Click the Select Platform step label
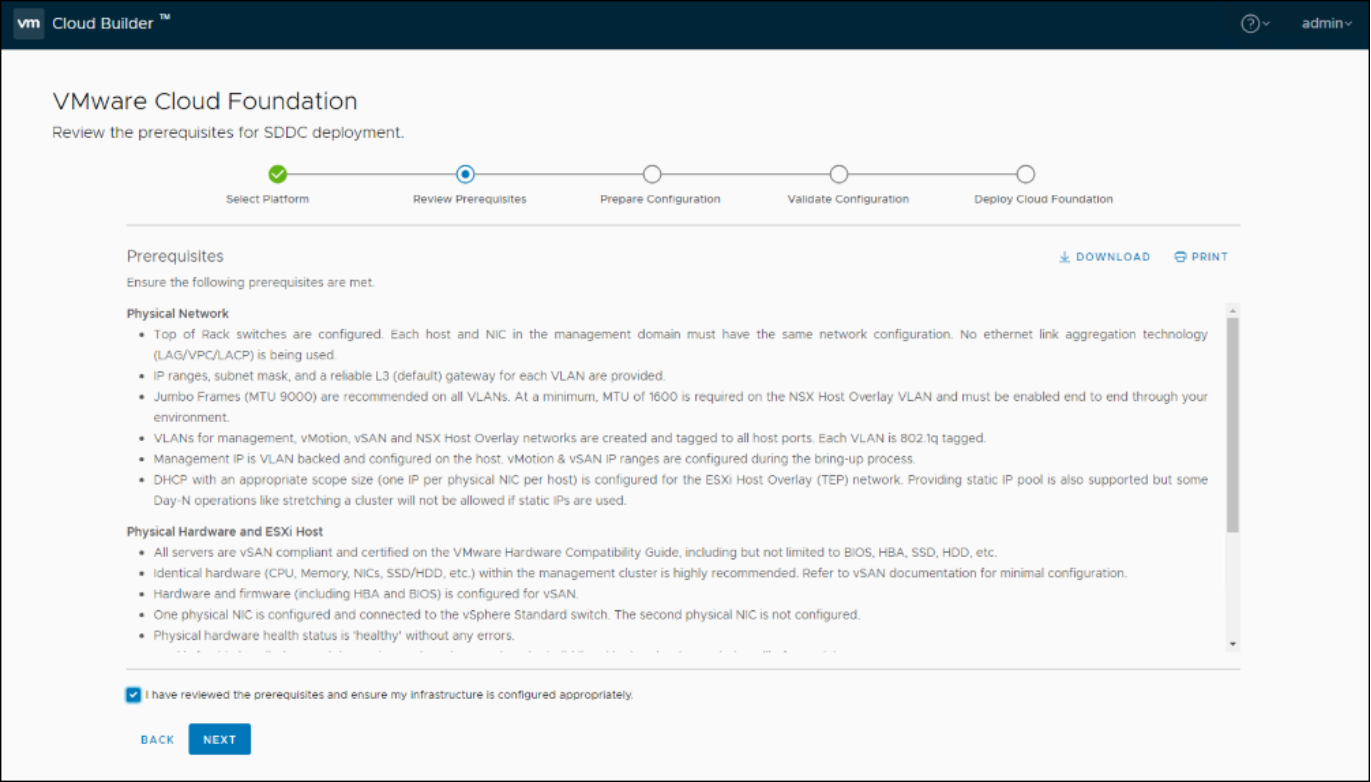Screen dimensions: 1371x782 click(x=267, y=199)
